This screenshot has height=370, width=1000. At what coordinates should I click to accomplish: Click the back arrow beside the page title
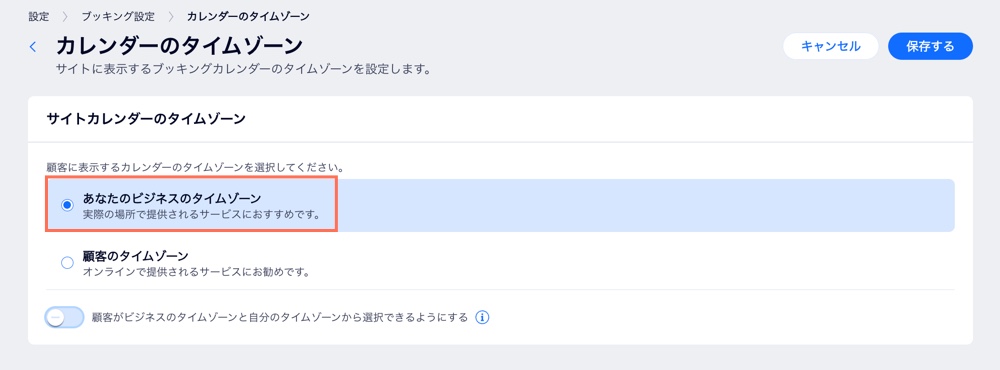33,47
